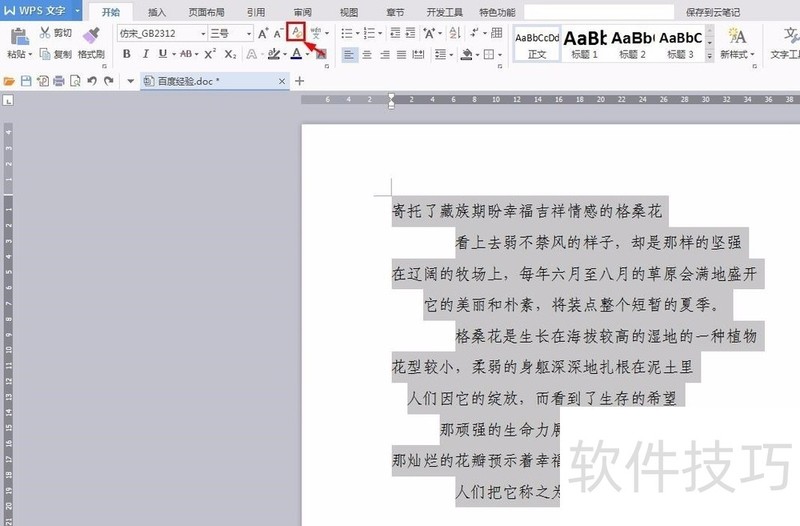Open the font name dropdown 仿宋_GB2312
This screenshot has width=800, height=526.
coord(162,33)
